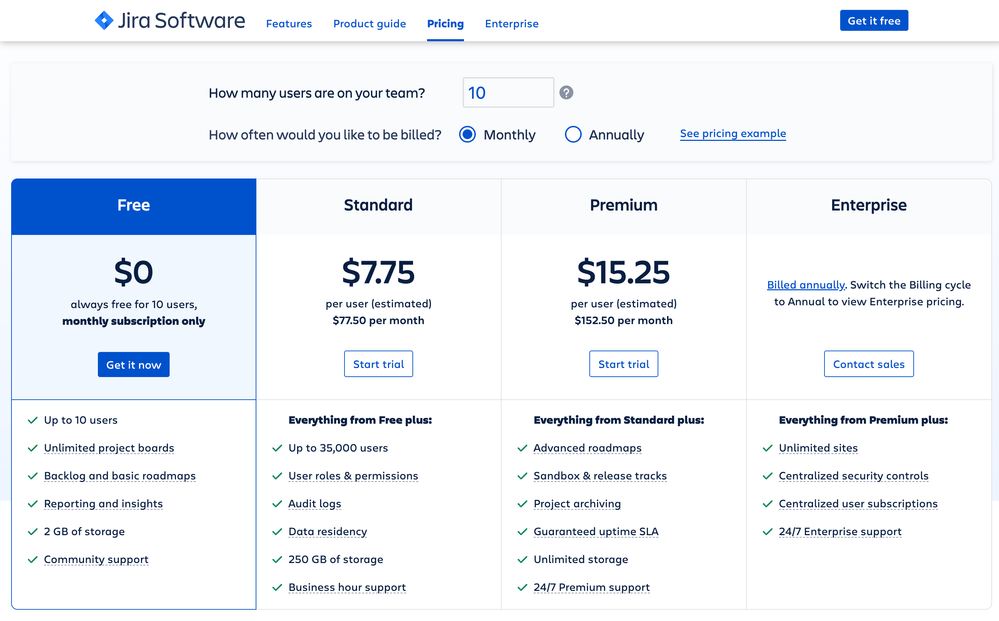Select the Enterprise navigation tab

click(511, 24)
